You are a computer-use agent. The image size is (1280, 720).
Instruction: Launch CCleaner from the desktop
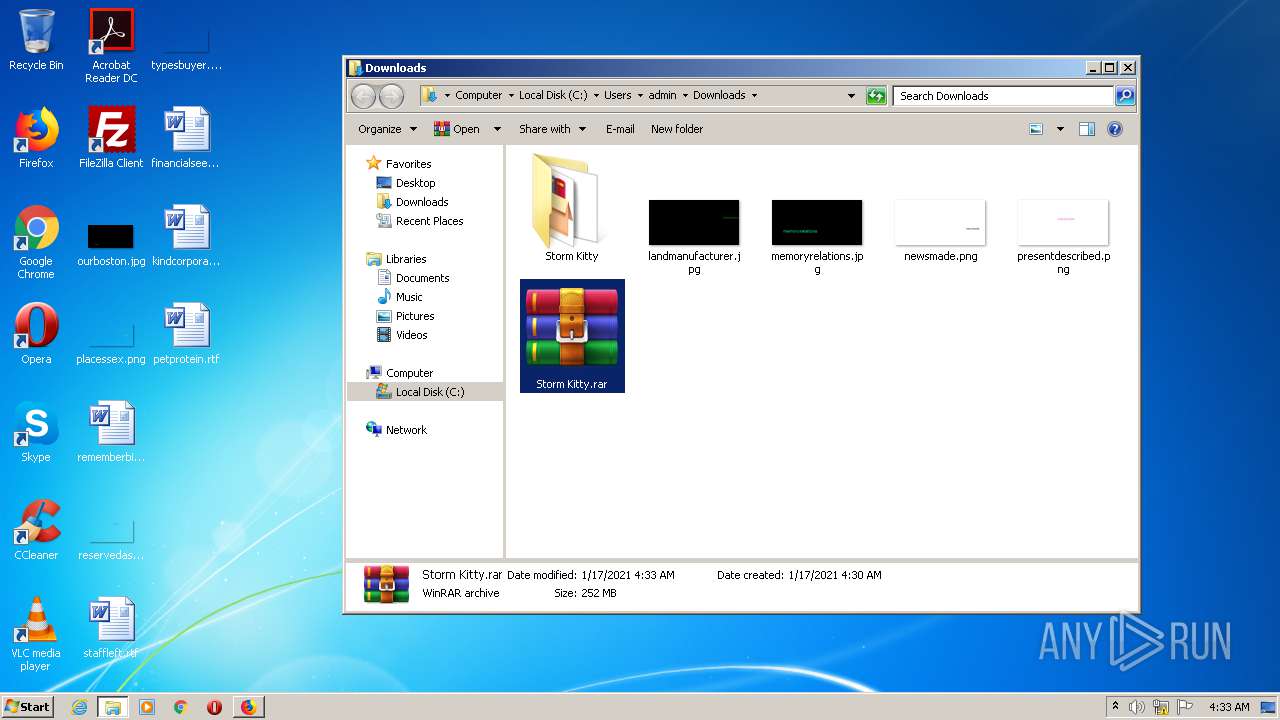click(x=36, y=530)
